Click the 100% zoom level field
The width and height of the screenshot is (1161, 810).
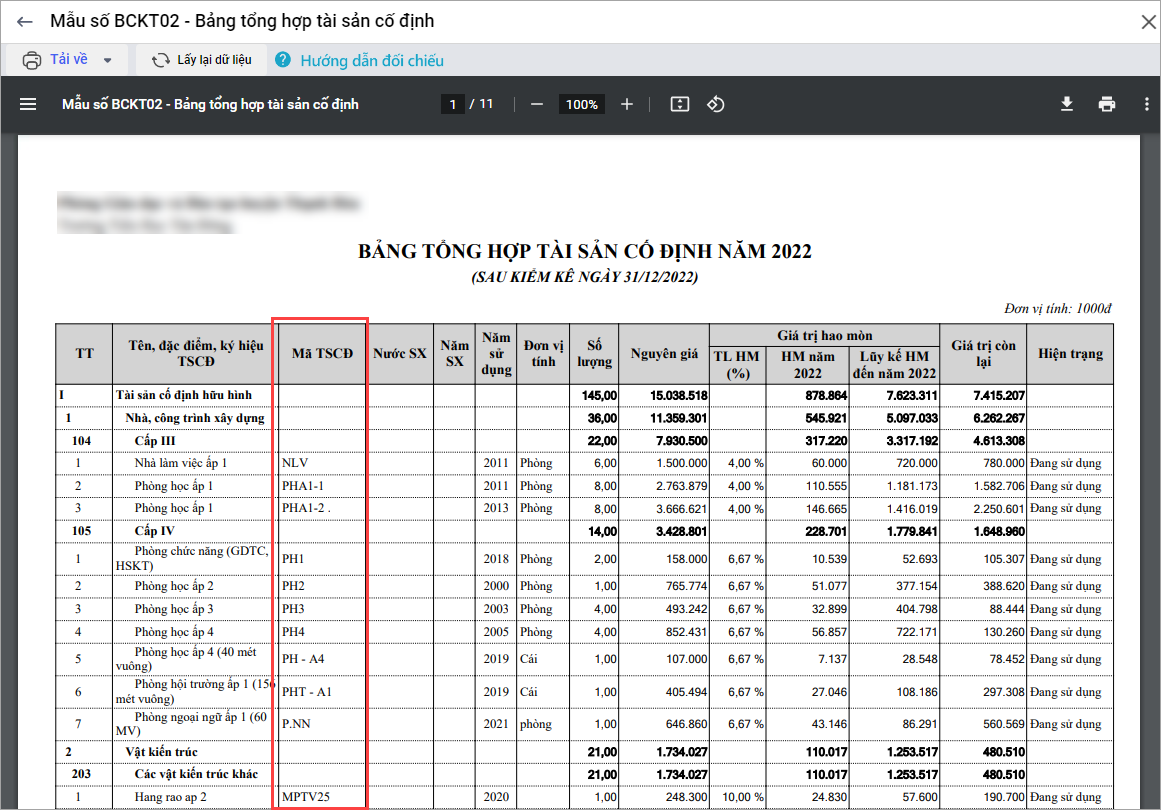pyautogui.click(x=581, y=104)
